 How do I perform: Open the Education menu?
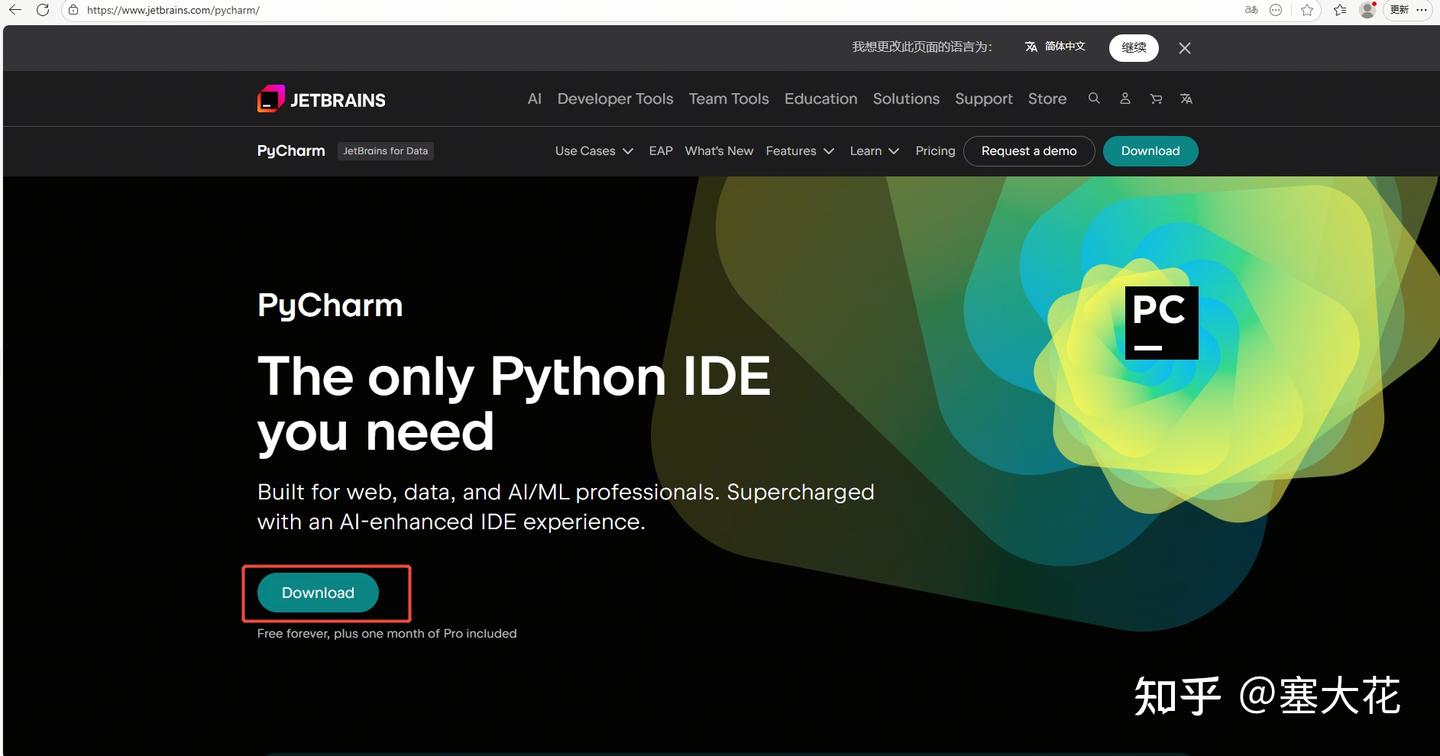point(821,99)
